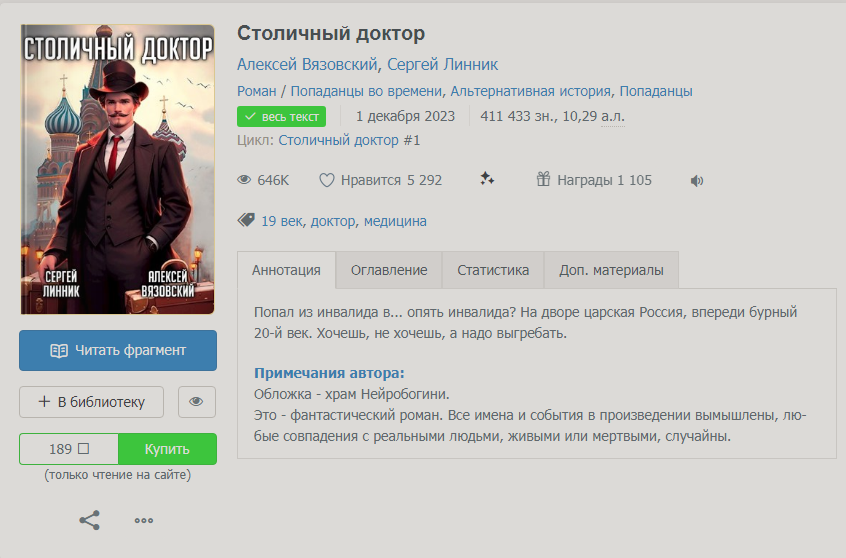Click the heart Нравится like icon
The height and width of the screenshot is (558, 846).
(x=326, y=180)
